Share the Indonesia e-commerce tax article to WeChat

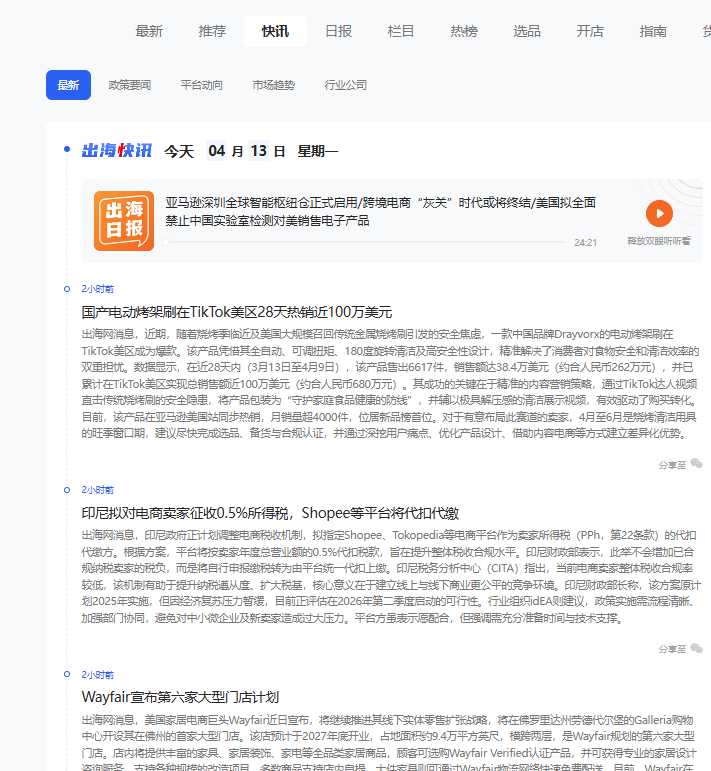(696, 648)
